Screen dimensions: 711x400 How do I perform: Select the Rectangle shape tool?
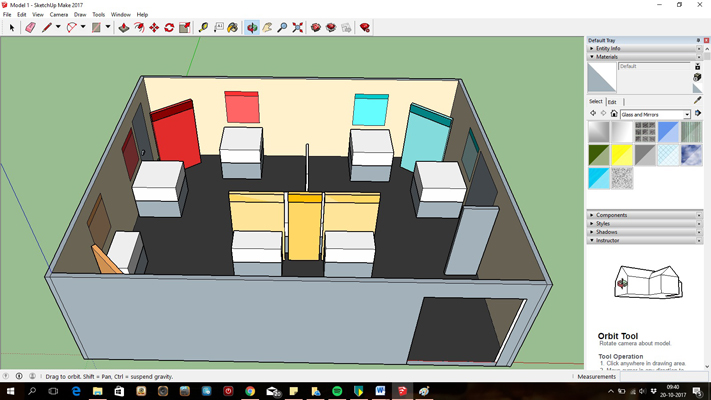tap(96, 28)
